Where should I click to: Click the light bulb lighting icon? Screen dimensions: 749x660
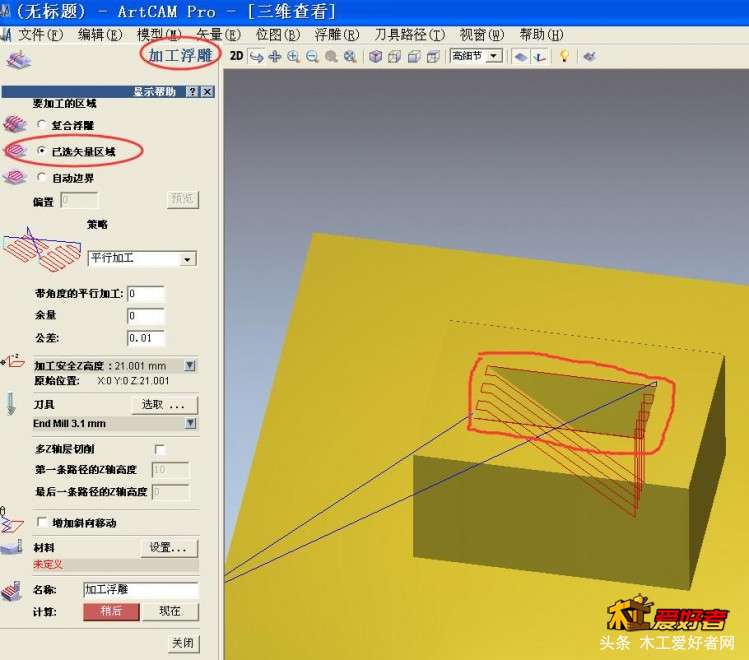point(565,56)
